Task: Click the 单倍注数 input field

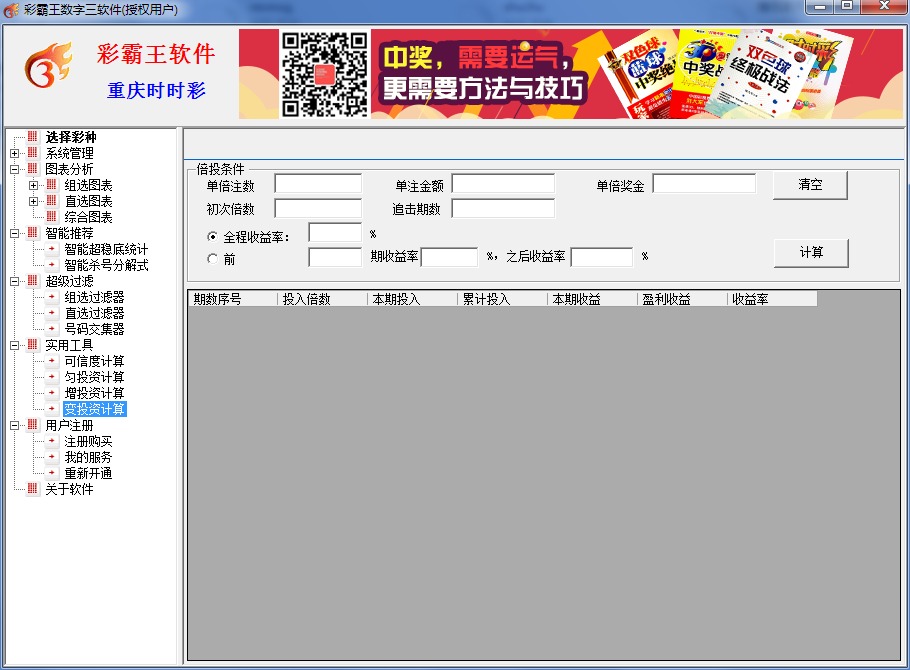Action: pyautogui.click(x=304, y=184)
